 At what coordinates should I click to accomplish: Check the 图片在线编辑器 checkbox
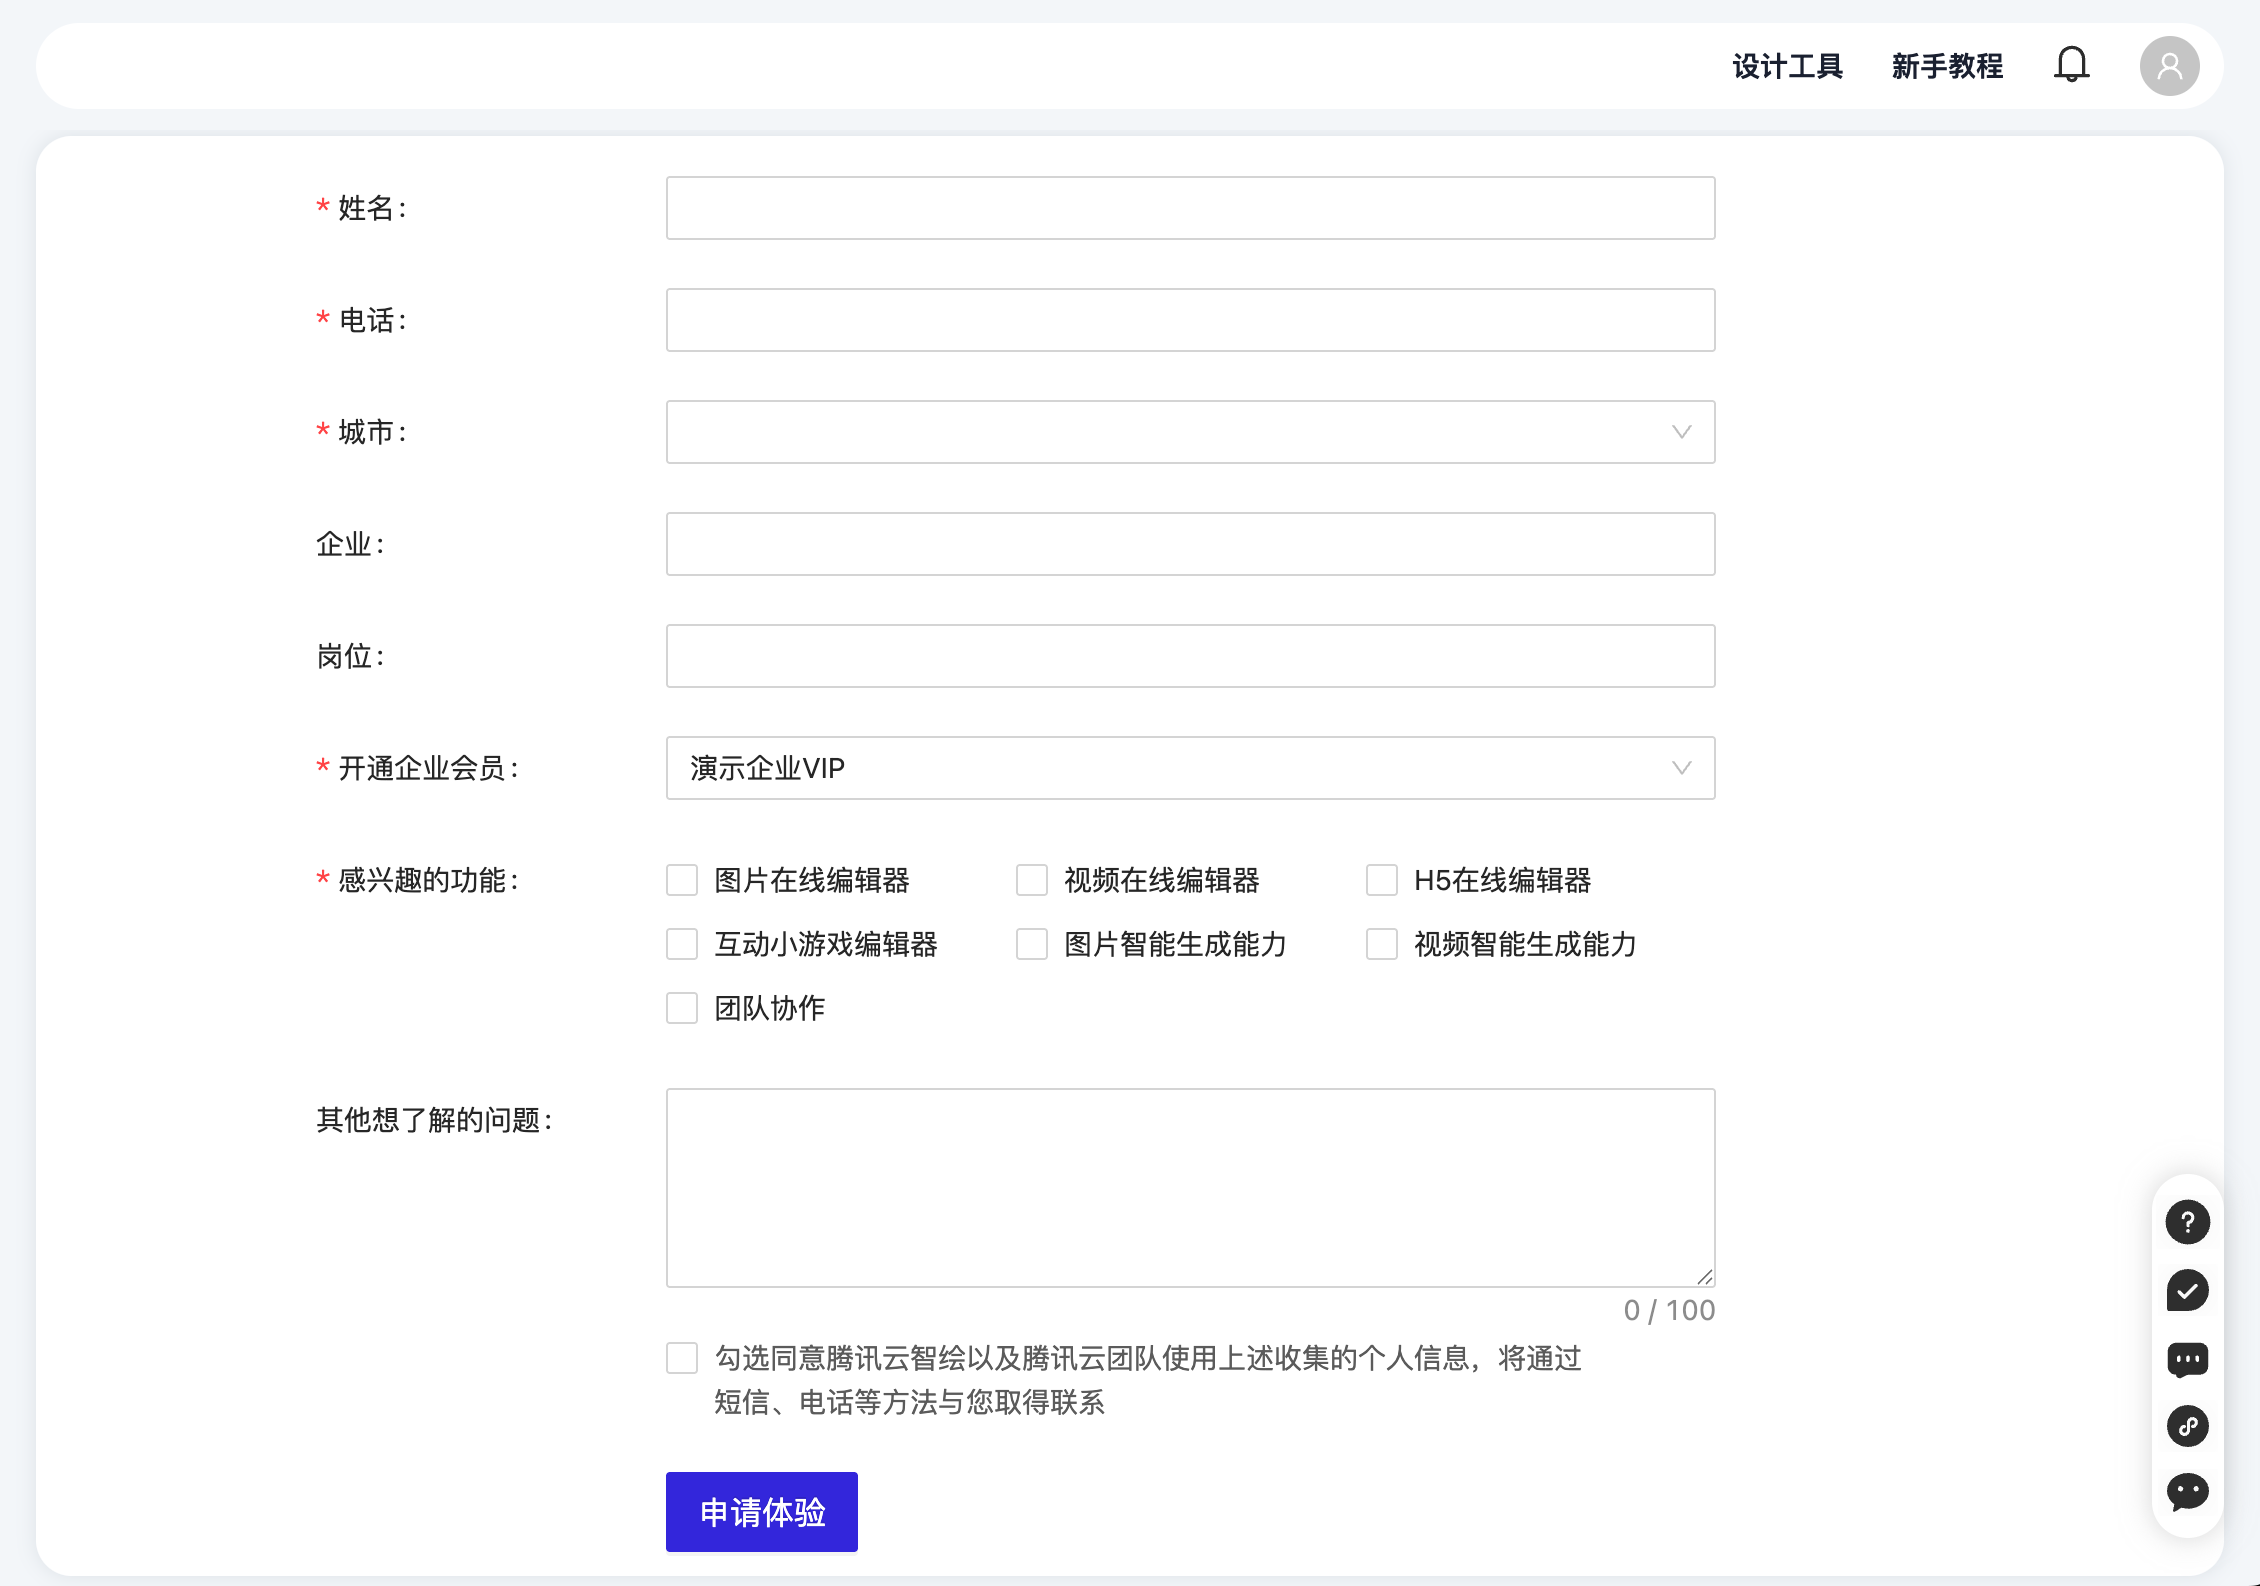682,880
